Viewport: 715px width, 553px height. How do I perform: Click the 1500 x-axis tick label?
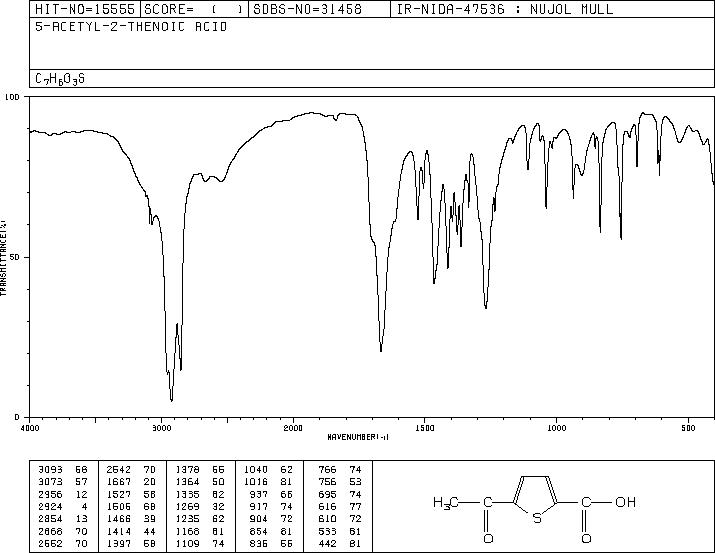425,428
